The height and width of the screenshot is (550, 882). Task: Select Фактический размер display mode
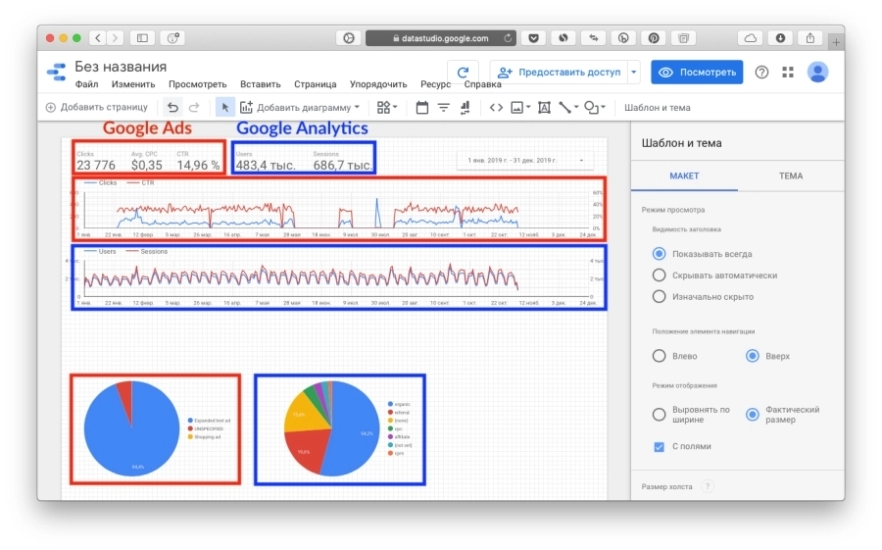[x=752, y=414]
